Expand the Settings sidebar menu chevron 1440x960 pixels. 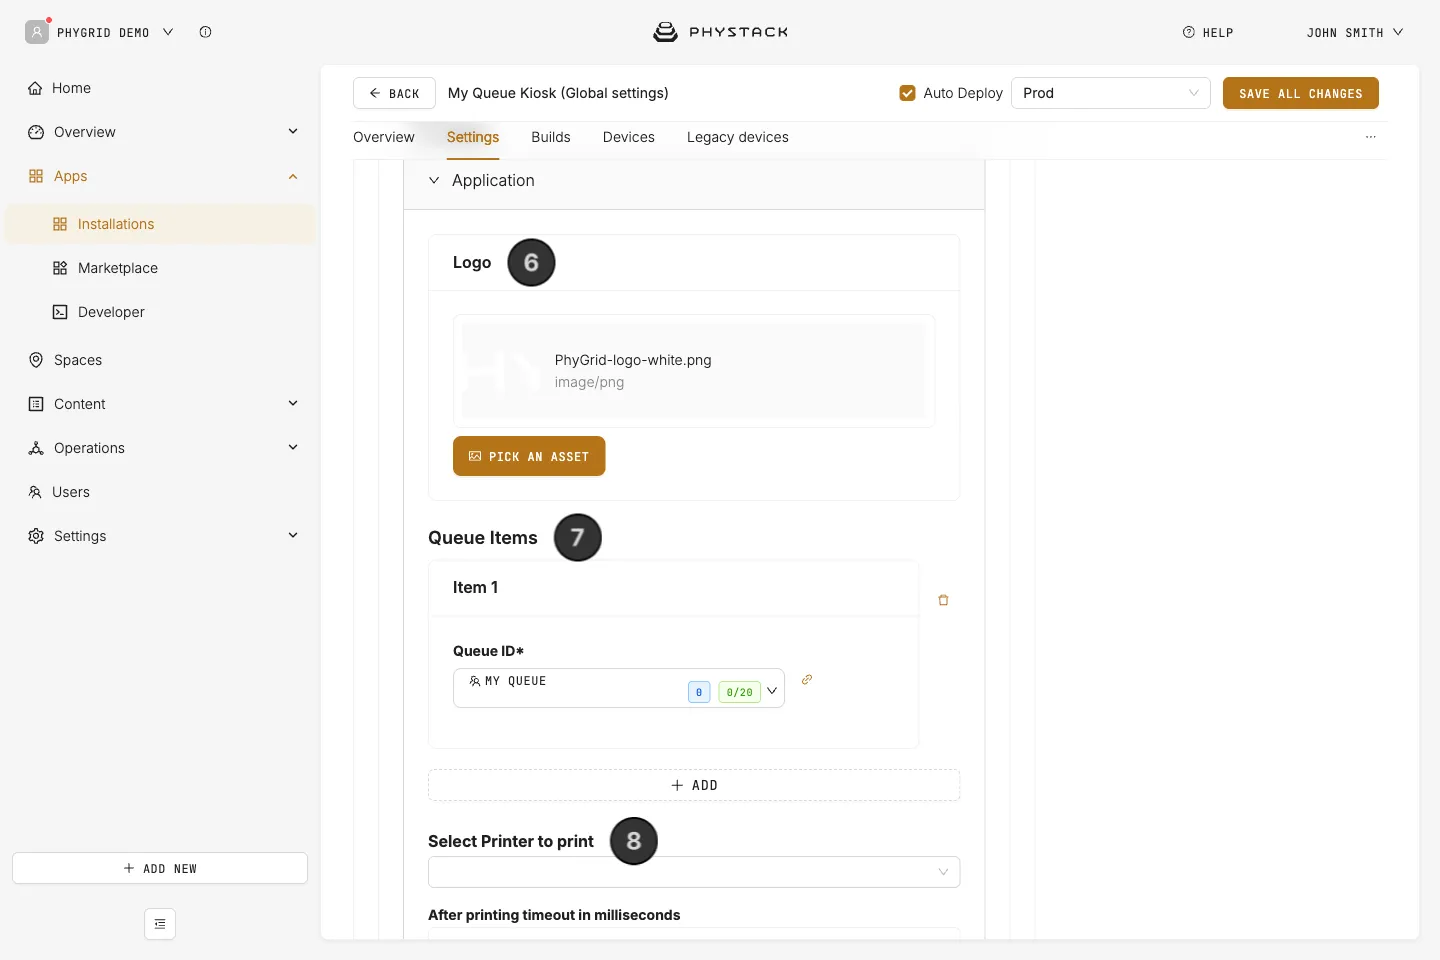coord(293,535)
